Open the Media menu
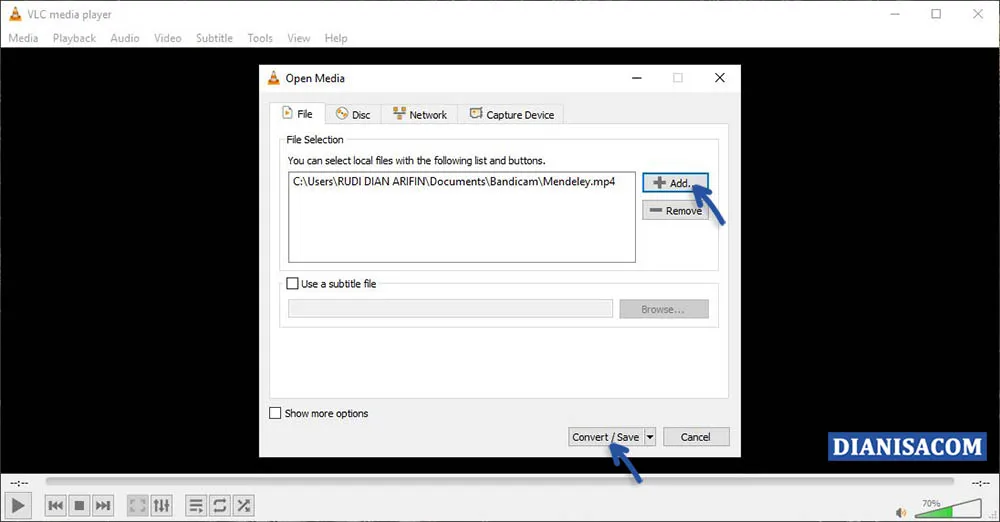1000x522 pixels. [x=23, y=38]
